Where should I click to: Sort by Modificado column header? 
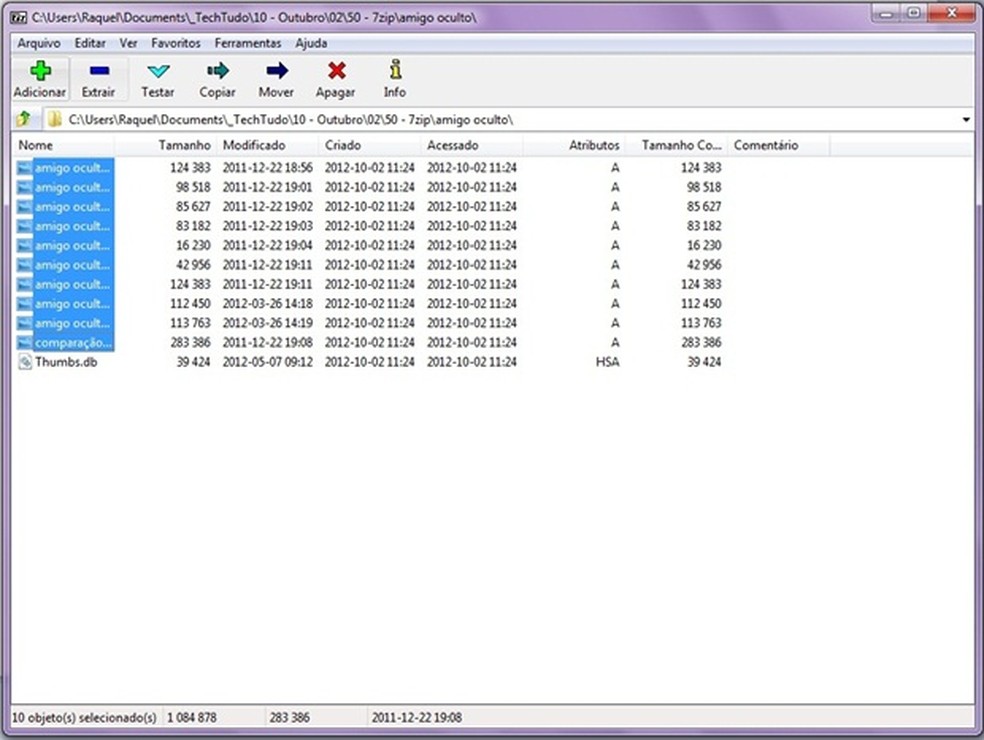254,146
